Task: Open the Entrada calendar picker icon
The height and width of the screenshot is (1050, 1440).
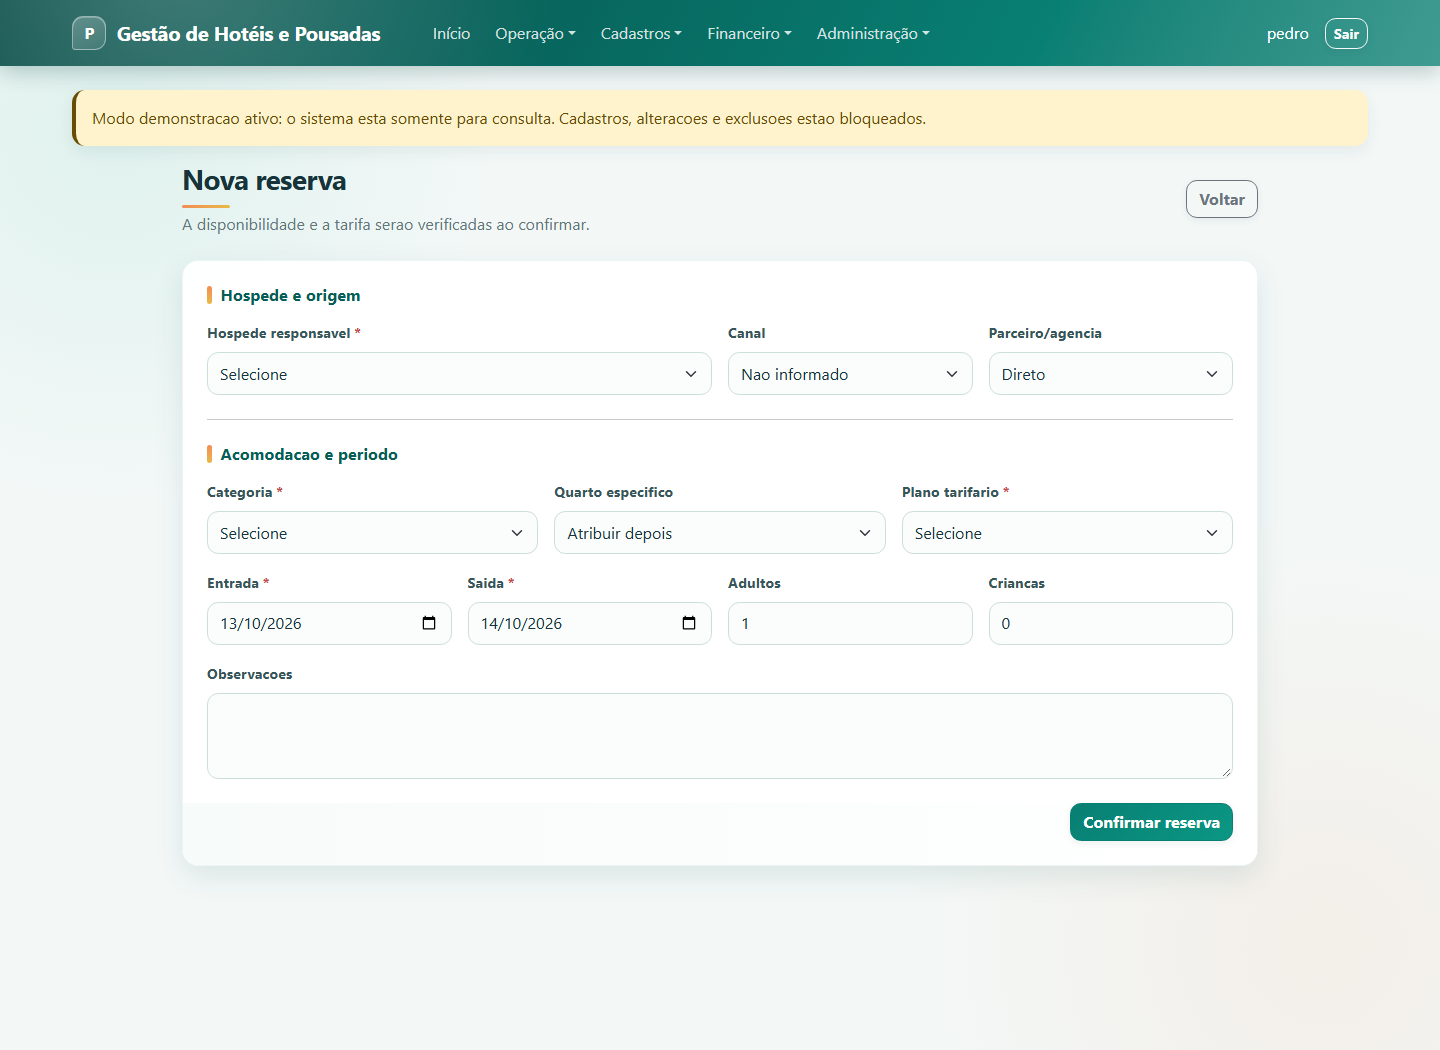Action: click(x=429, y=623)
